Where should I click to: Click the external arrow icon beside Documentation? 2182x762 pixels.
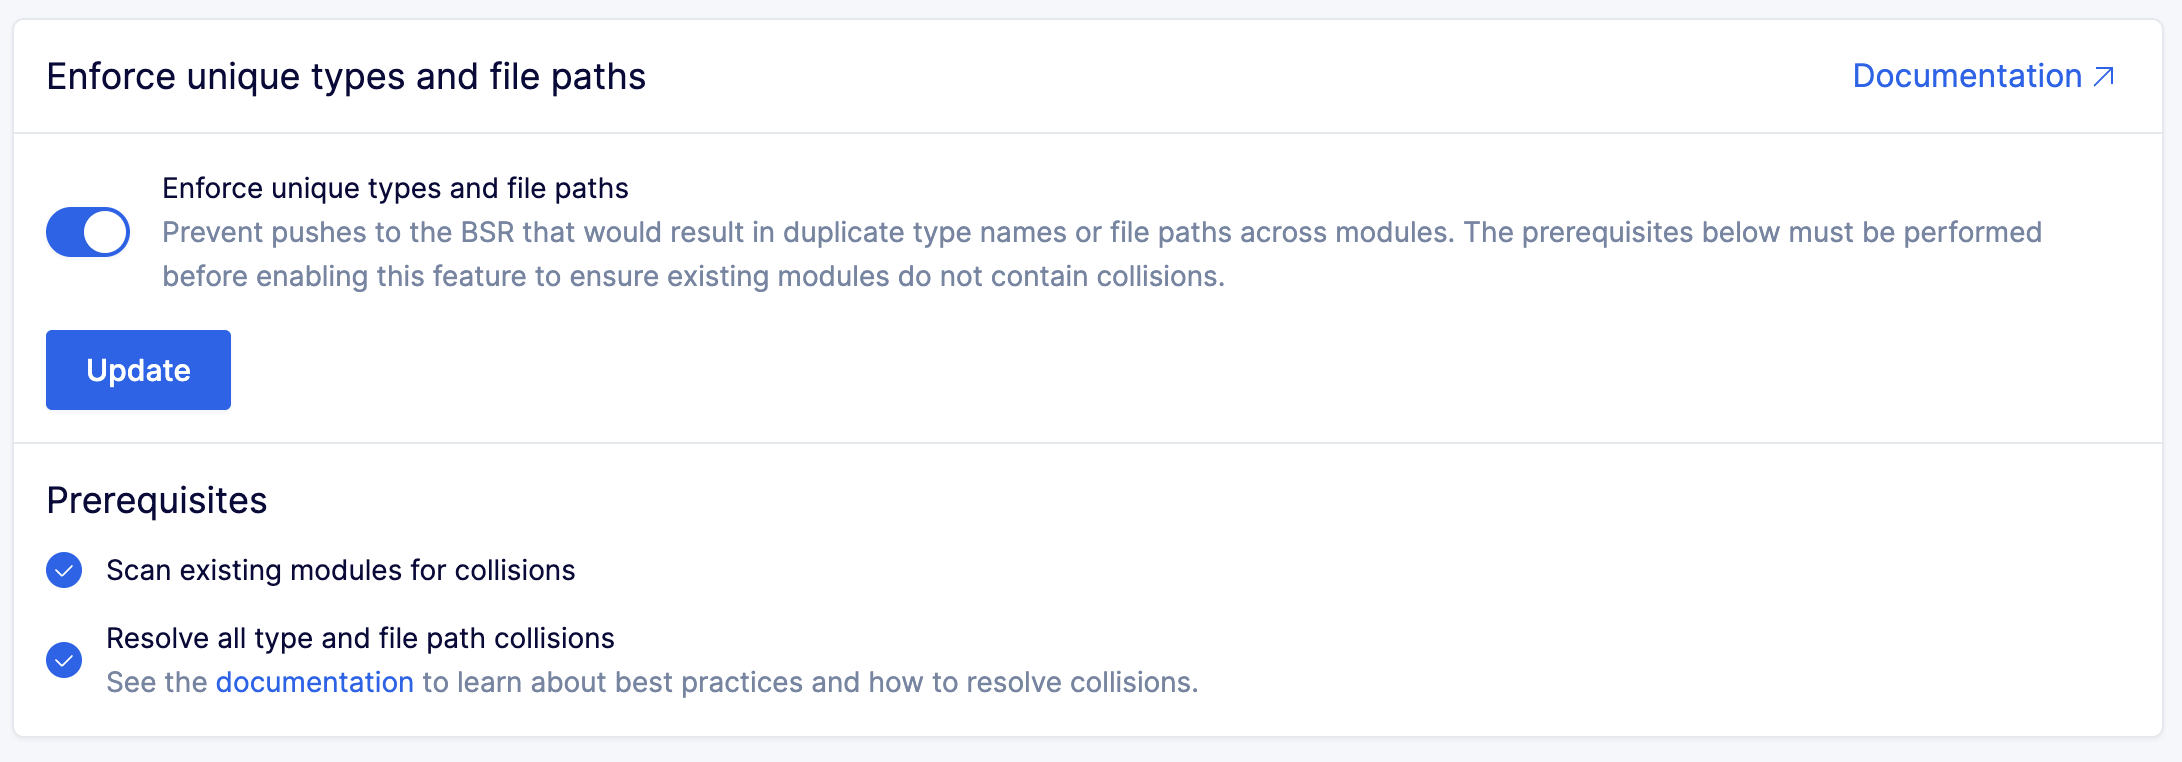point(2104,76)
